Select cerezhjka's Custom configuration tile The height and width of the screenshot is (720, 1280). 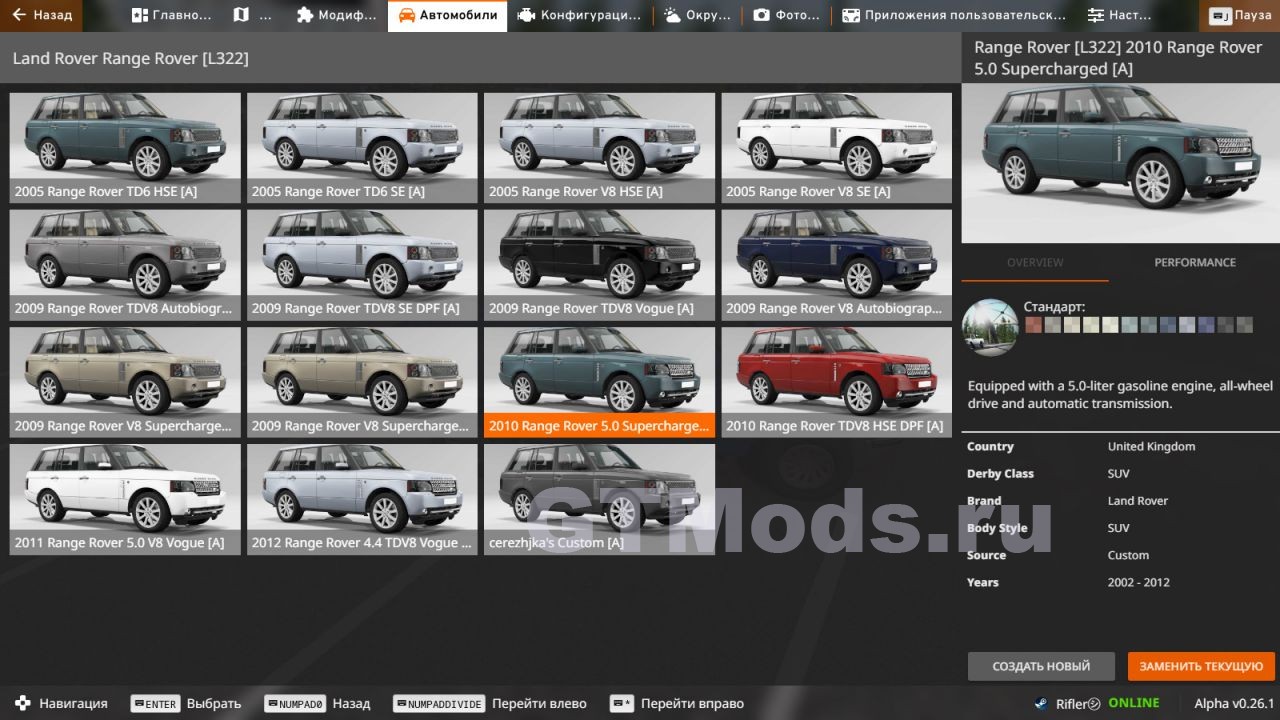point(599,499)
